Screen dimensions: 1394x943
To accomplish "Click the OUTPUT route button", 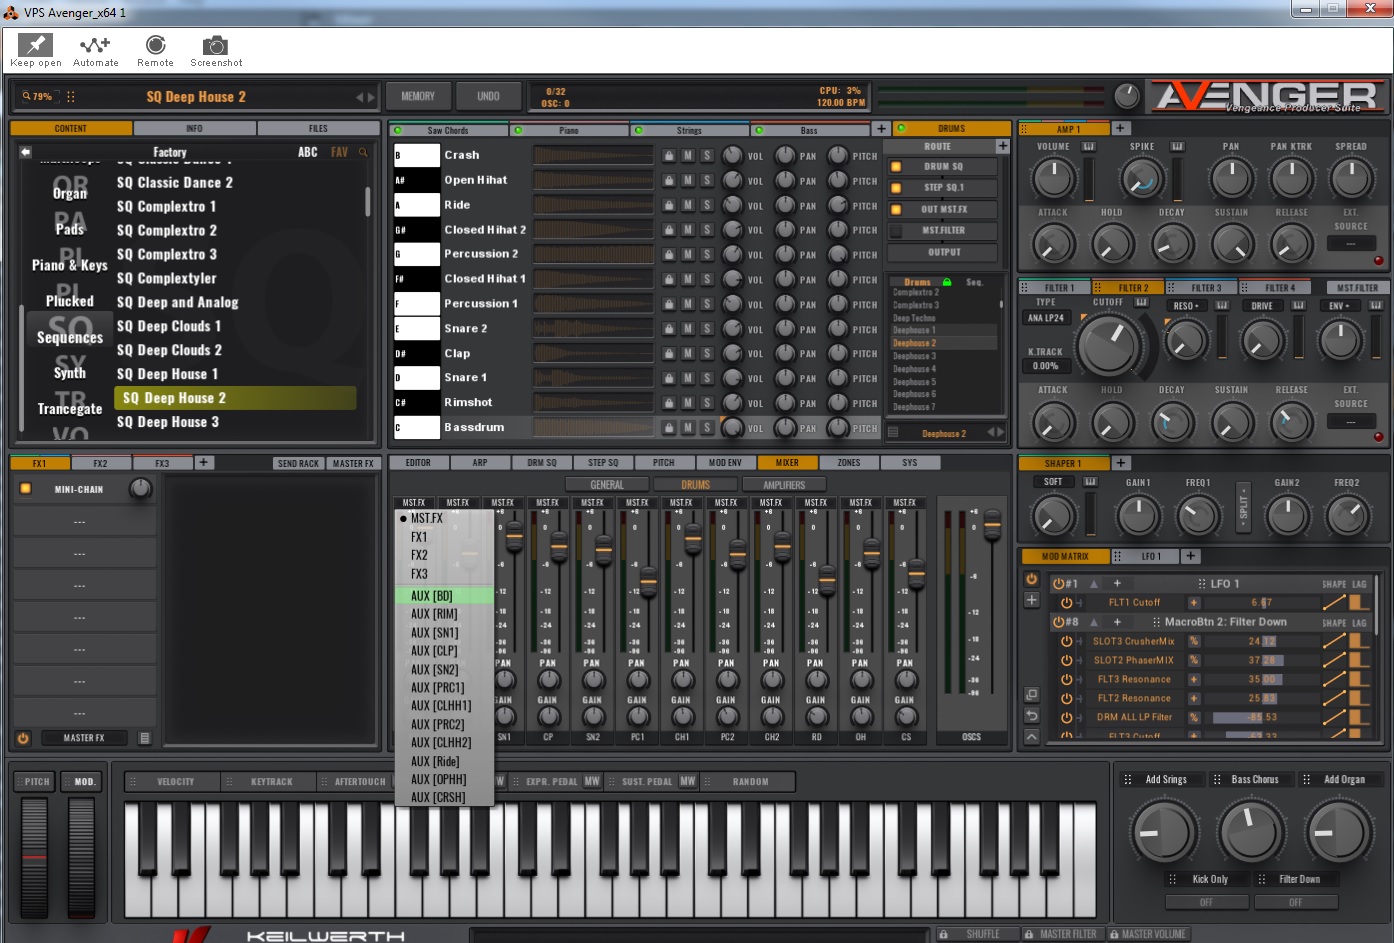I will (x=943, y=253).
